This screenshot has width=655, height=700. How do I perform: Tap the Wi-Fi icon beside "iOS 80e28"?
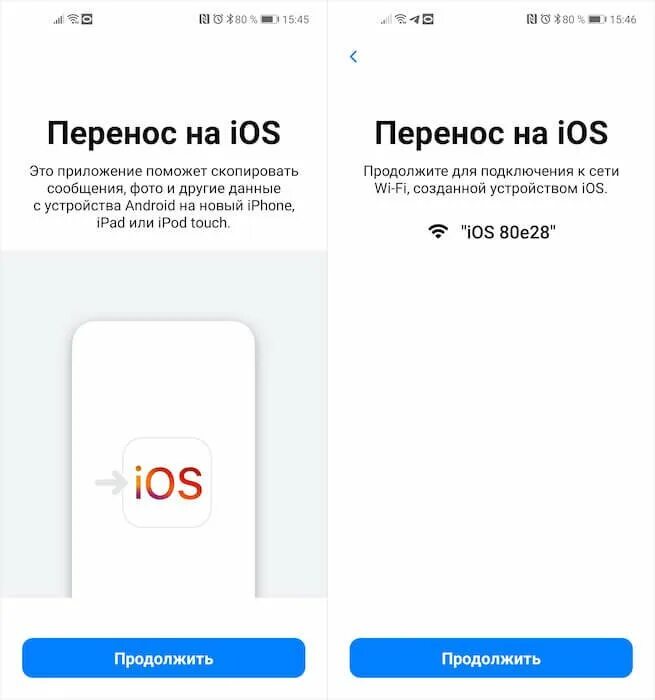438,232
